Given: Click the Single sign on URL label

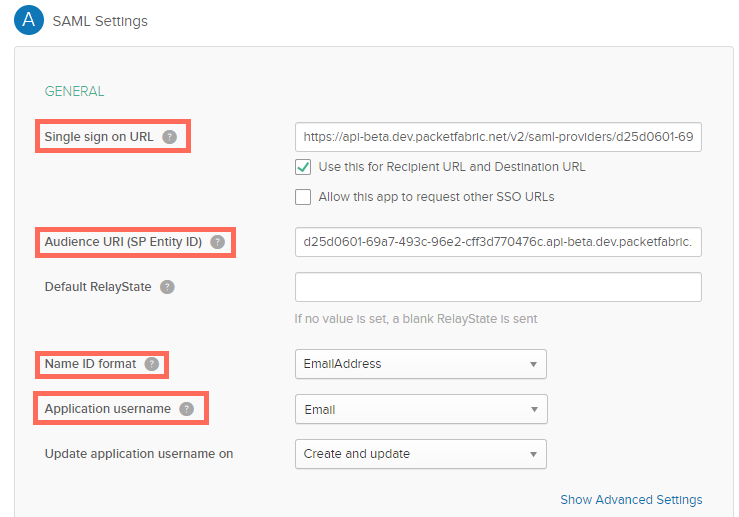Looking at the screenshot, I should [99, 137].
